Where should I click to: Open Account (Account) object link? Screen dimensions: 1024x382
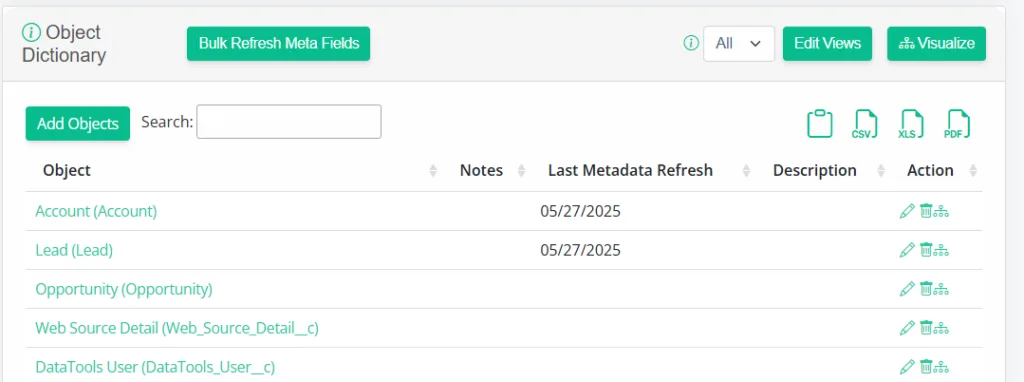pyautogui.click(x=96, y=211)
